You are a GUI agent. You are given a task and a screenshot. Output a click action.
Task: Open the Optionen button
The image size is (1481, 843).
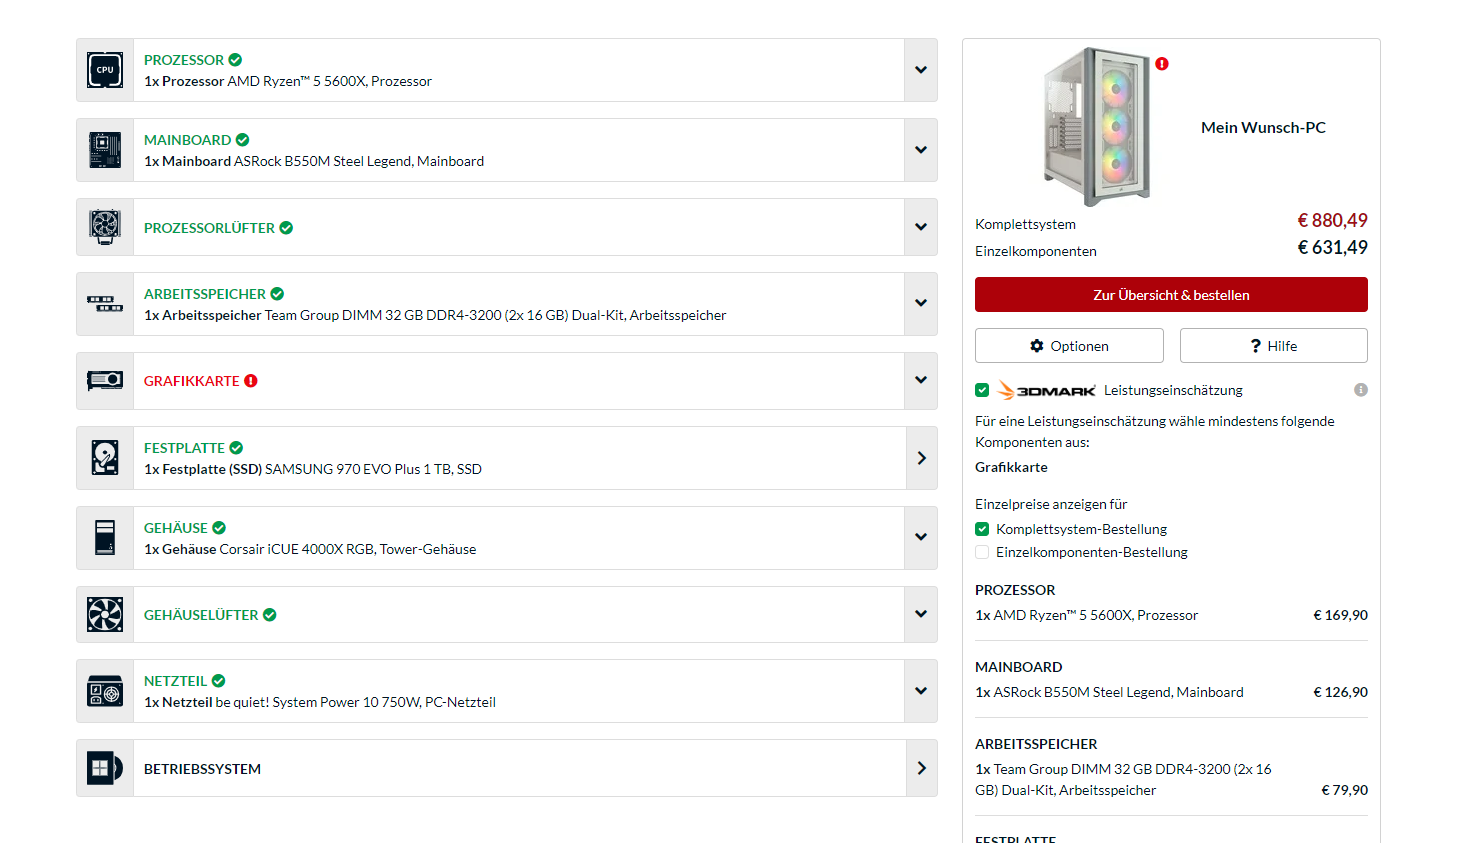(1069, 346)
